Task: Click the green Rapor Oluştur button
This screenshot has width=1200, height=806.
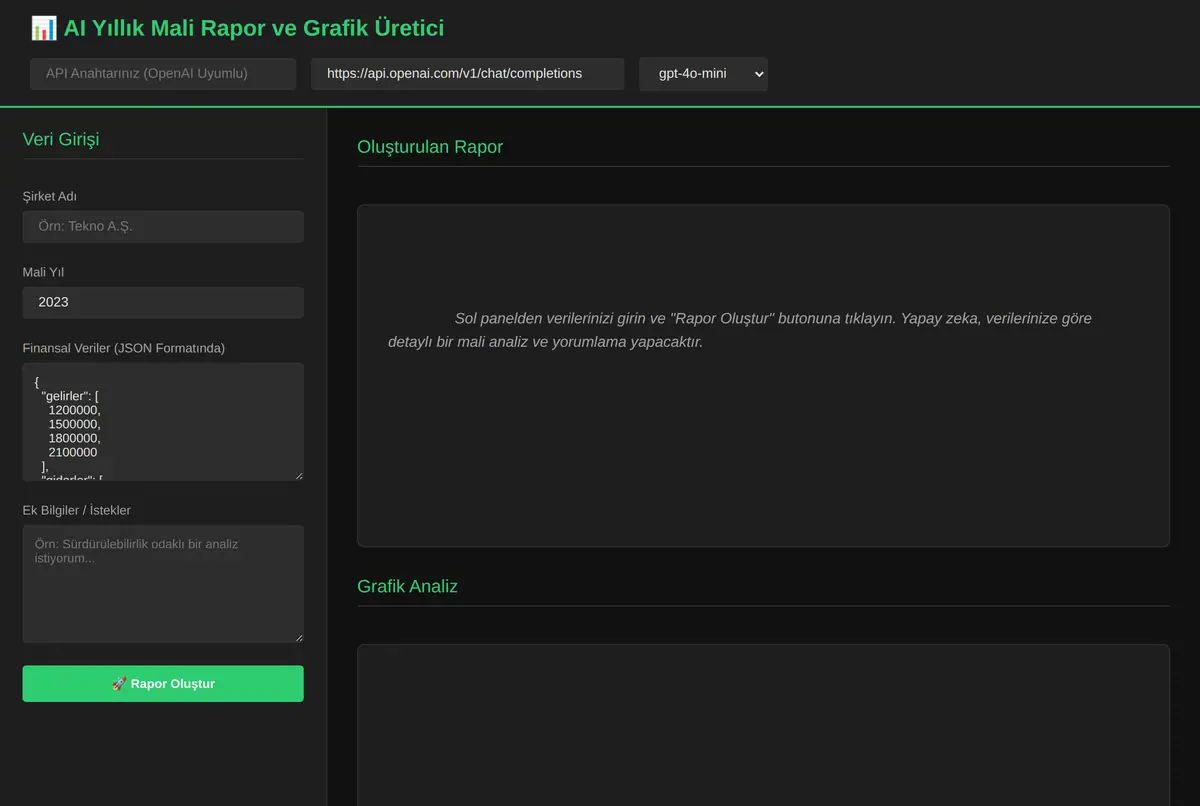Action: point(163,684)
